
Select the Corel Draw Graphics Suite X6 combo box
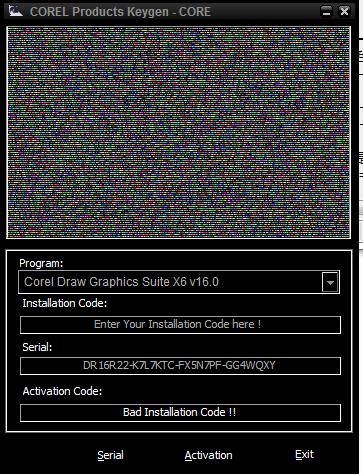click(x=179, y=282)
